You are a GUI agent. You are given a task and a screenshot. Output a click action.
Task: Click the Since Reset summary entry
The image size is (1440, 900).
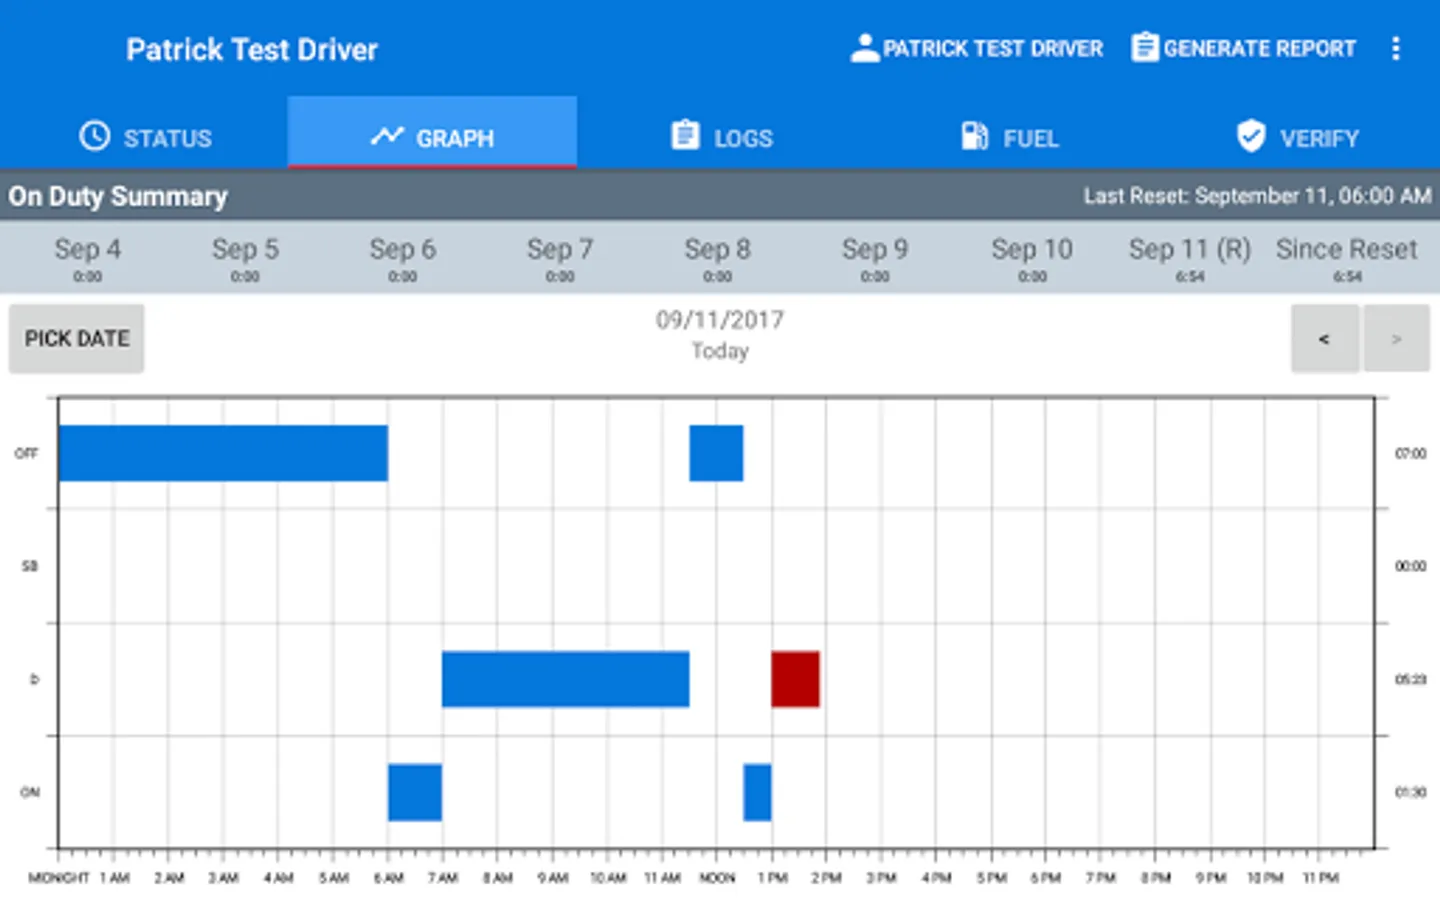coord(1347,258)
